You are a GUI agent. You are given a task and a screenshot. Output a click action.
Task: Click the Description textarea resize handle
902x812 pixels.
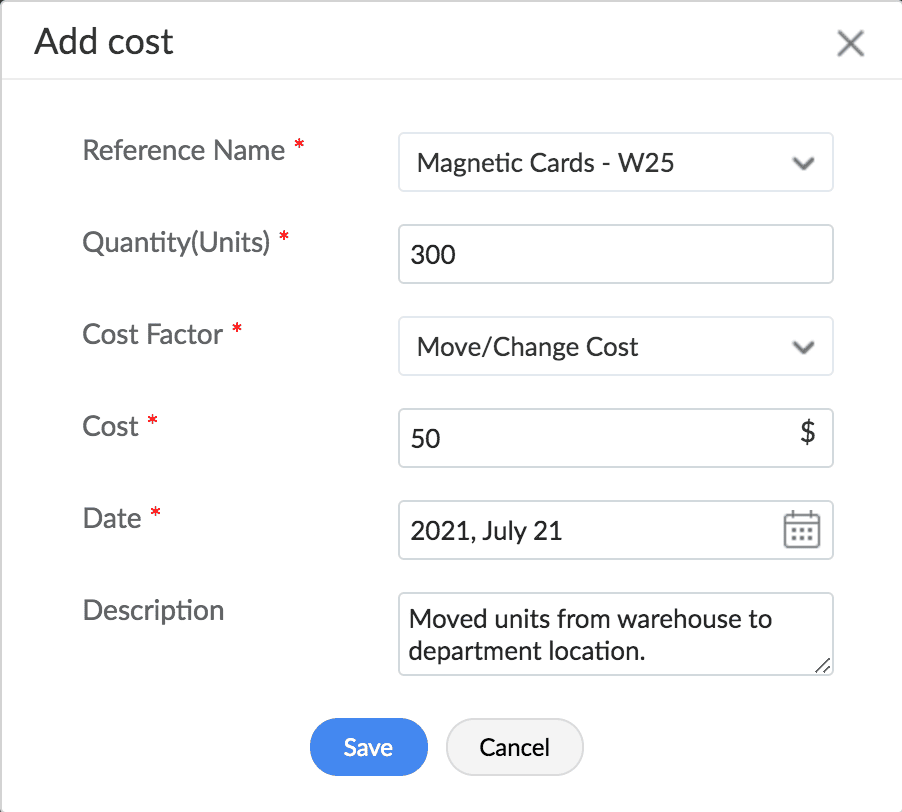pyautogui.click(x=822, y=665)
